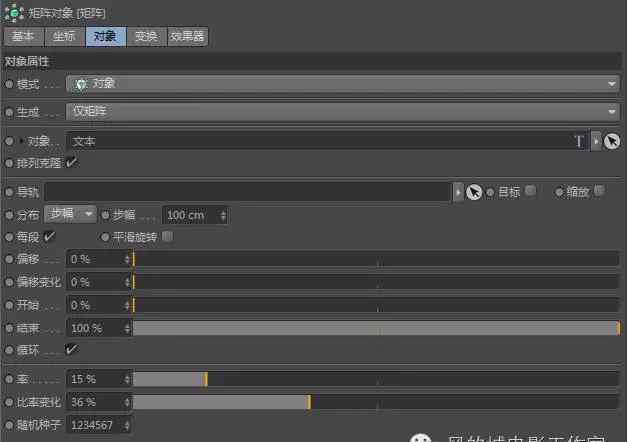627x442 pixels.
Task: Click the arrow button beside the 文本 field
Action: tap(596, 142)
